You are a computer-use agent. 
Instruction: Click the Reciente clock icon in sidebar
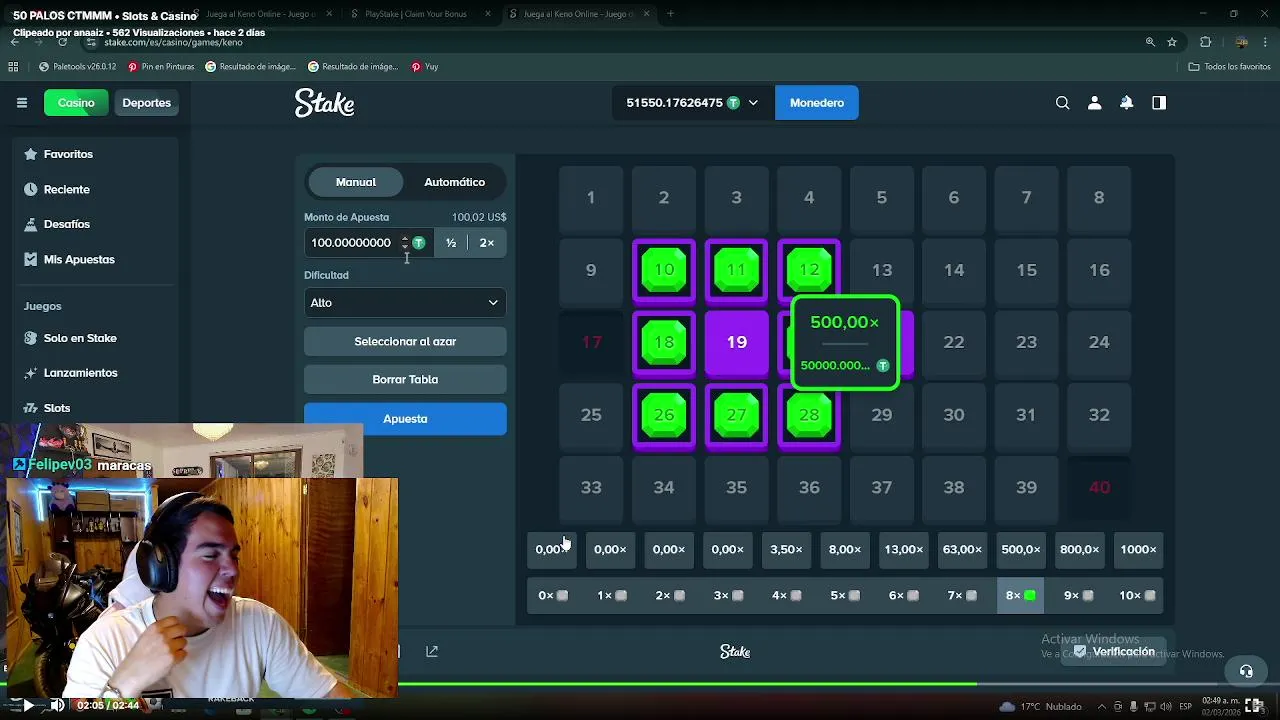click(30, 189)
